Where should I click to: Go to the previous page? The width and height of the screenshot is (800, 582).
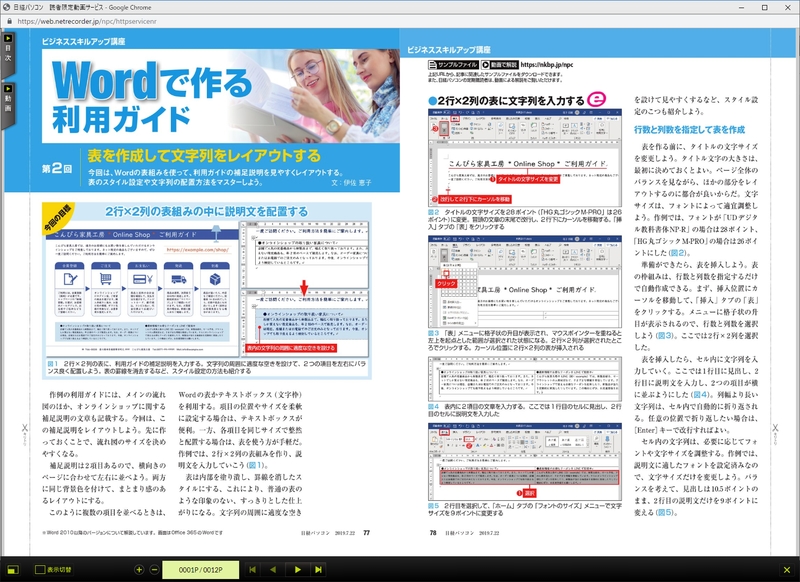(273, 570)
